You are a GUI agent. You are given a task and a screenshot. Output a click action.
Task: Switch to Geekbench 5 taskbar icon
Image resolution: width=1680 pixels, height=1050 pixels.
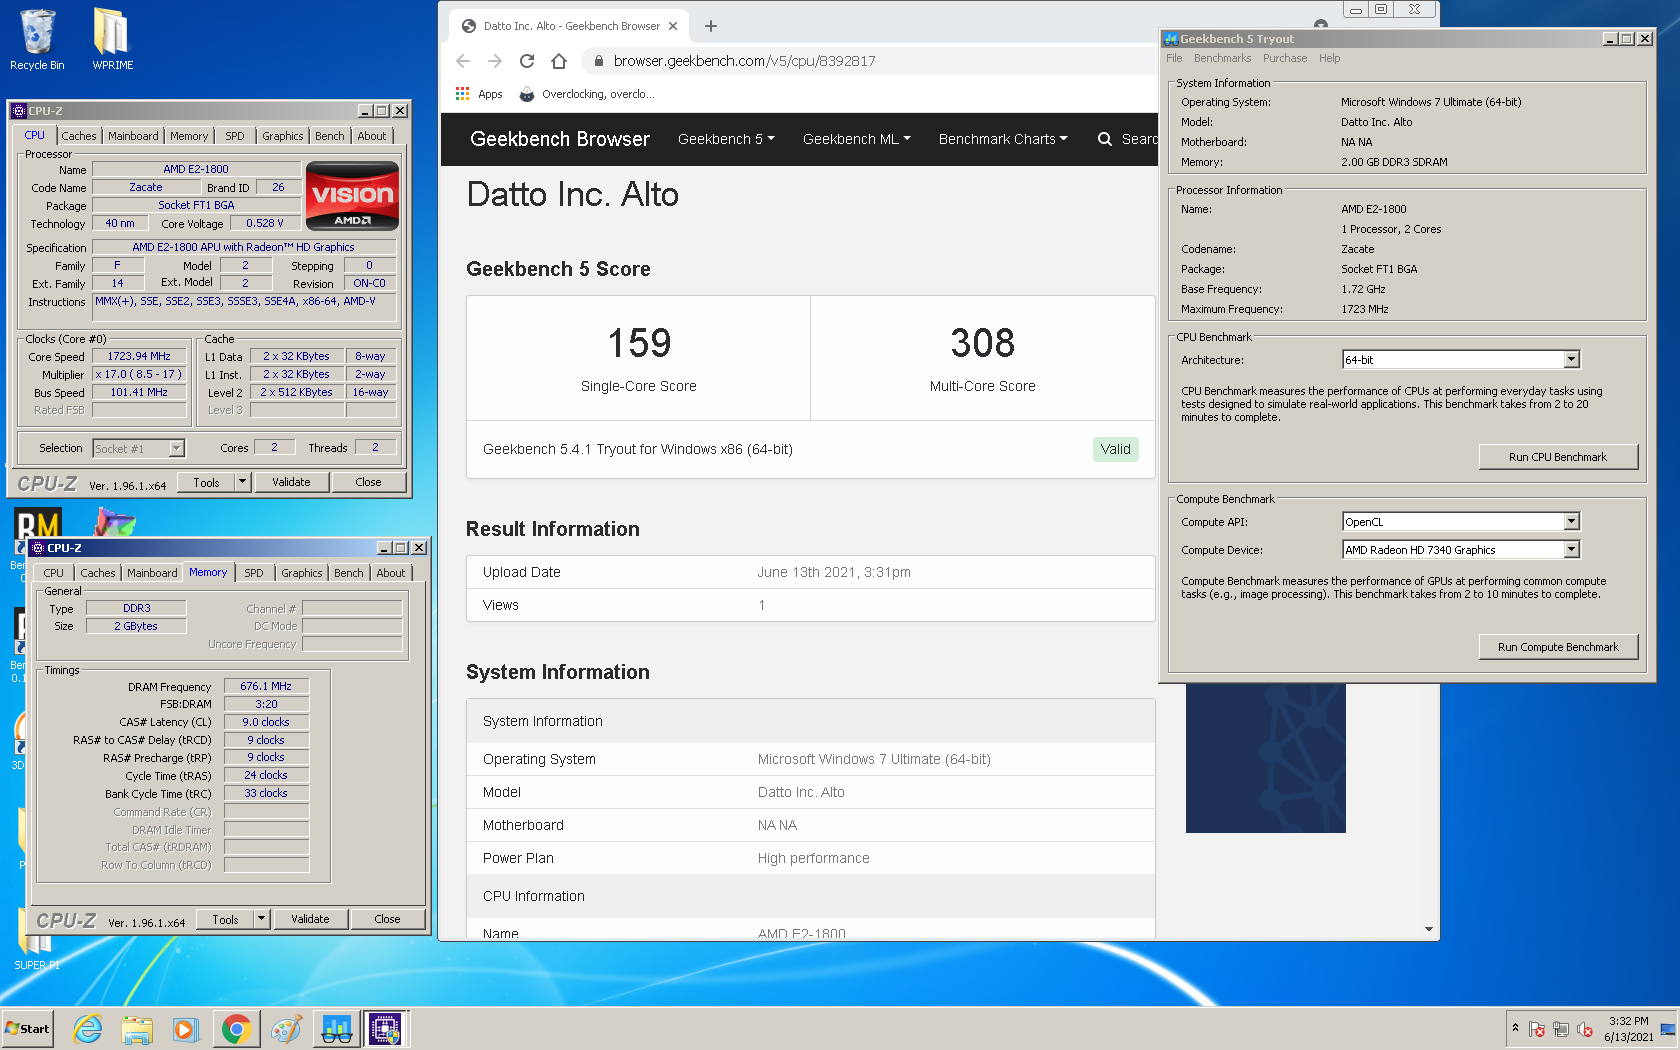[336, 1029]
